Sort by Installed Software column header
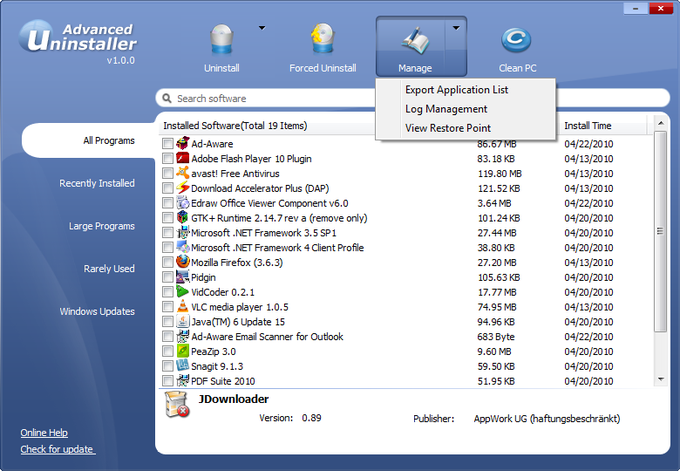The height and width of the screenshot is (471, 680). pyautogui.click(x=235, y=126)
